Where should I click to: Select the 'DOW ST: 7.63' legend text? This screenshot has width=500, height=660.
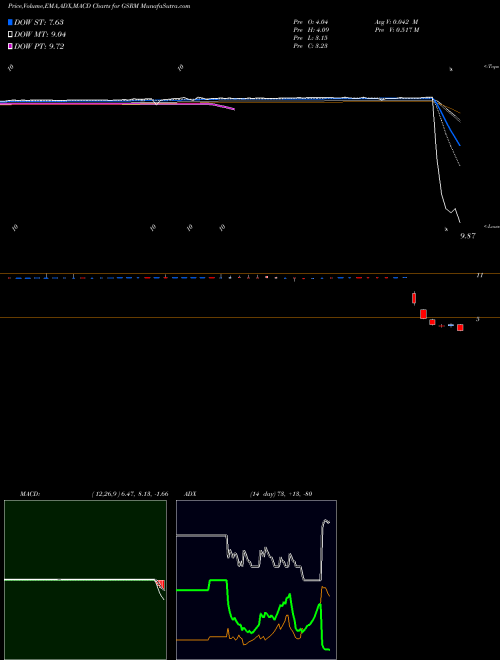[x=39, y=22]
